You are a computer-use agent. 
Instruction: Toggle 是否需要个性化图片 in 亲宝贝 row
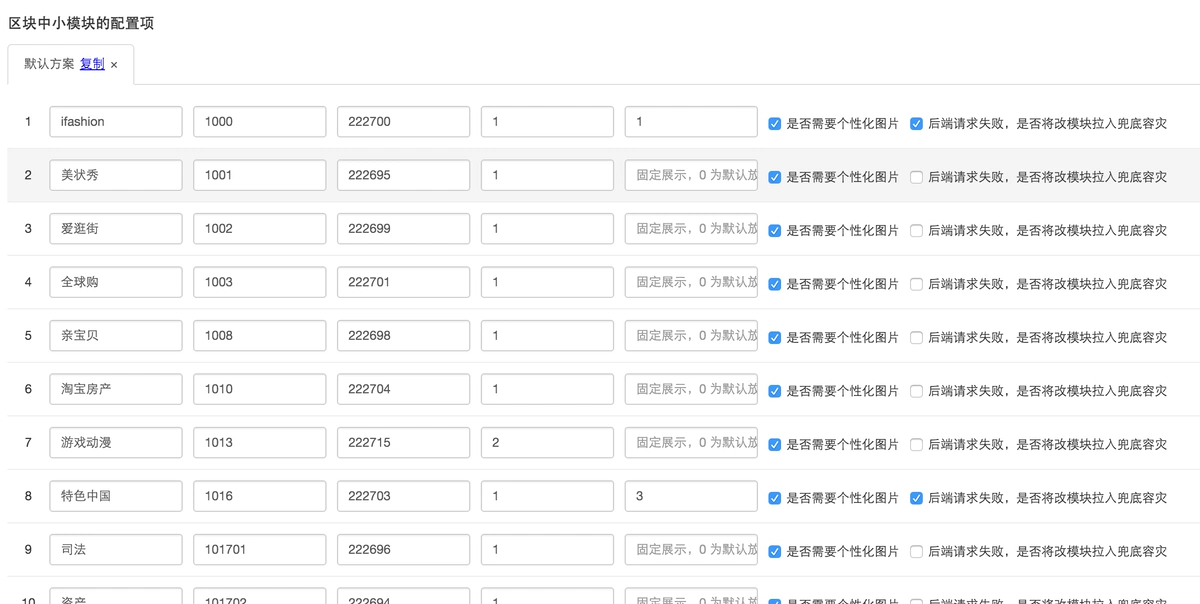[x=775, y=338]
